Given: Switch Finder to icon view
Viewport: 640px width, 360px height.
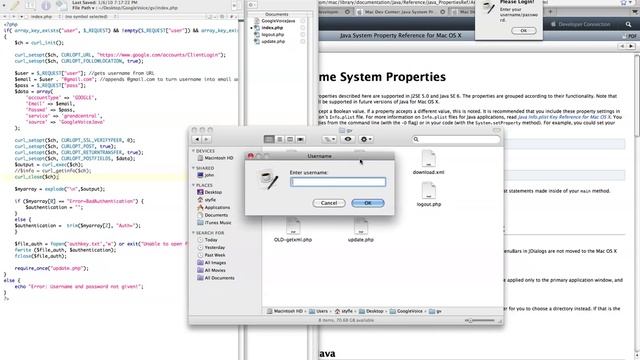Looking at the screenshot, I should pyautogui.click(x=269, y=139).
